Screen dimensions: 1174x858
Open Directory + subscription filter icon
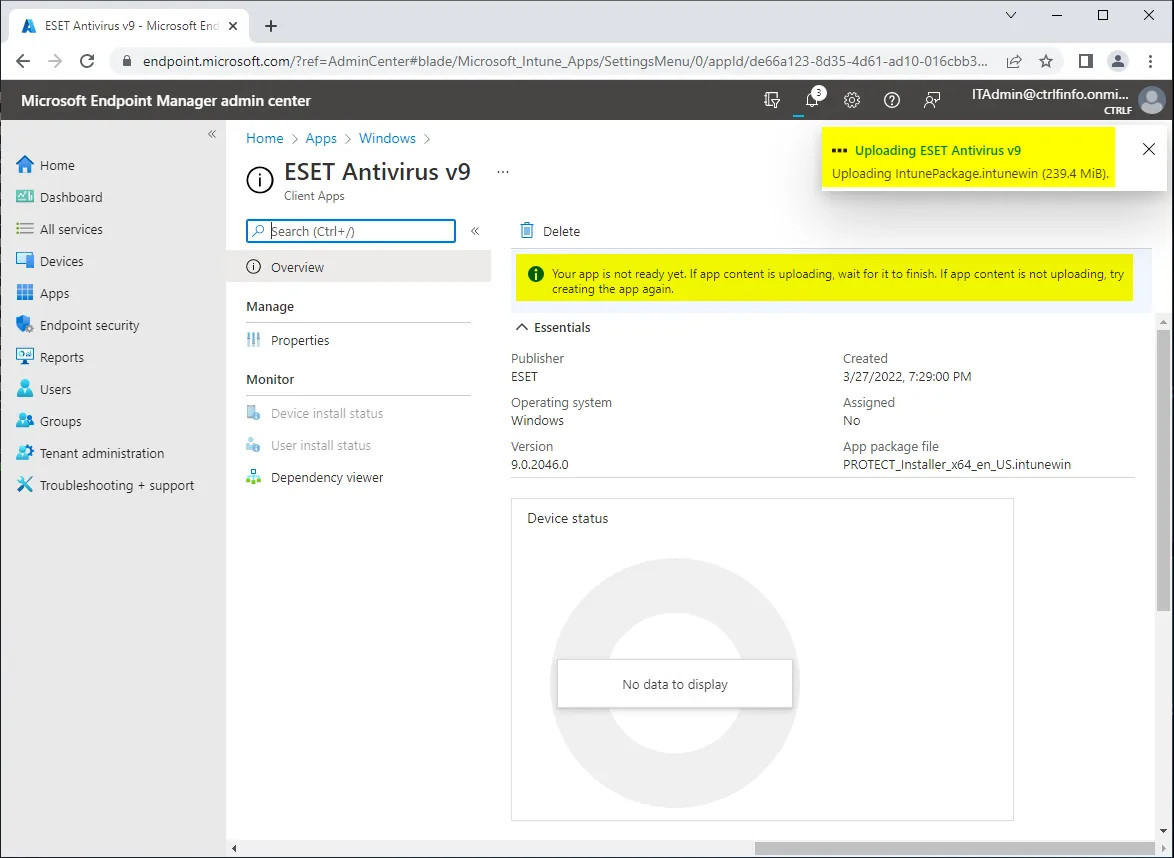point(772,100)
